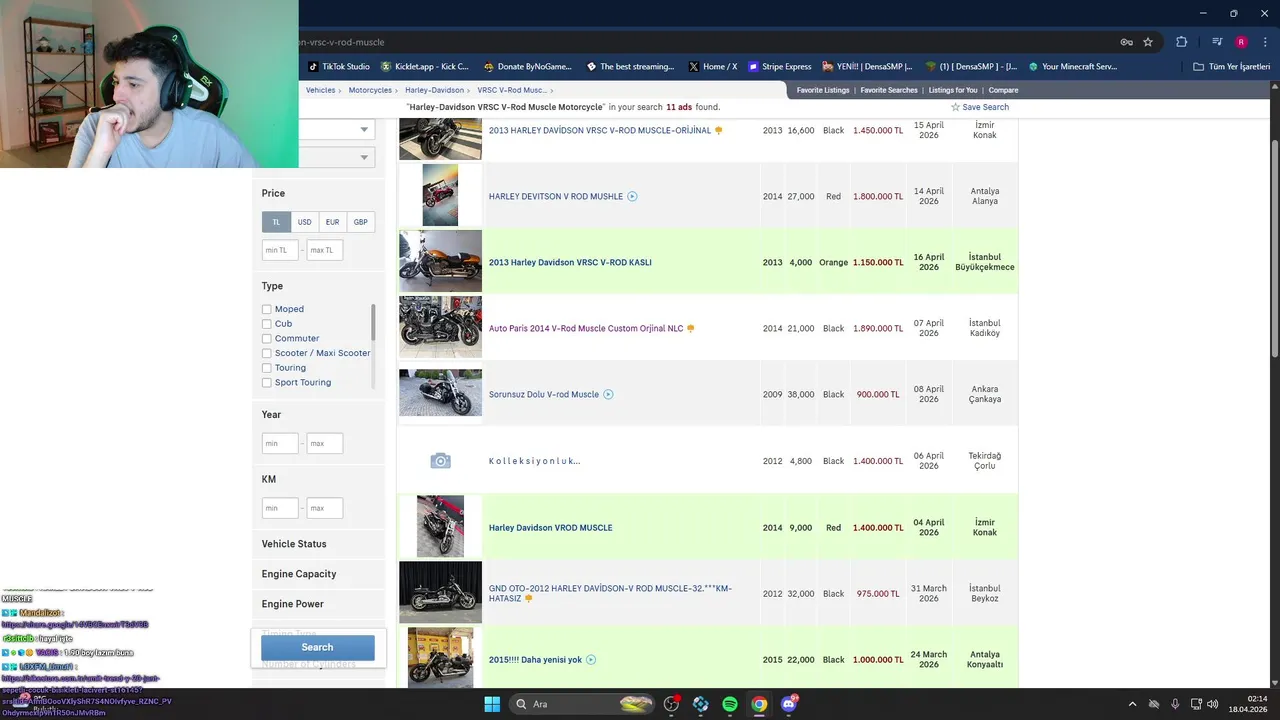Screen dimensions: 1280x720
Task: Open the media control playlist icon
Action: pos(1217,42)
